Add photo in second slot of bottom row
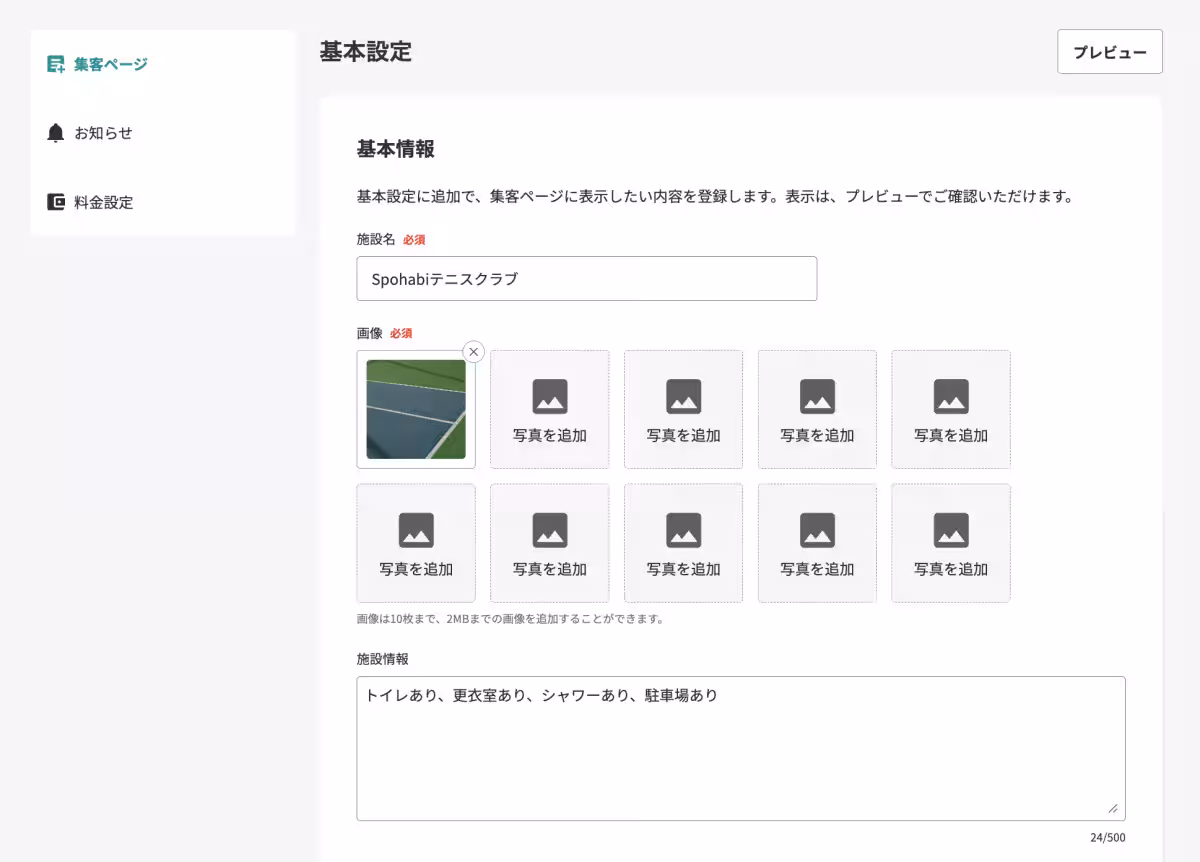Screen dimensions: 1200x862 (x=550, y=544)
